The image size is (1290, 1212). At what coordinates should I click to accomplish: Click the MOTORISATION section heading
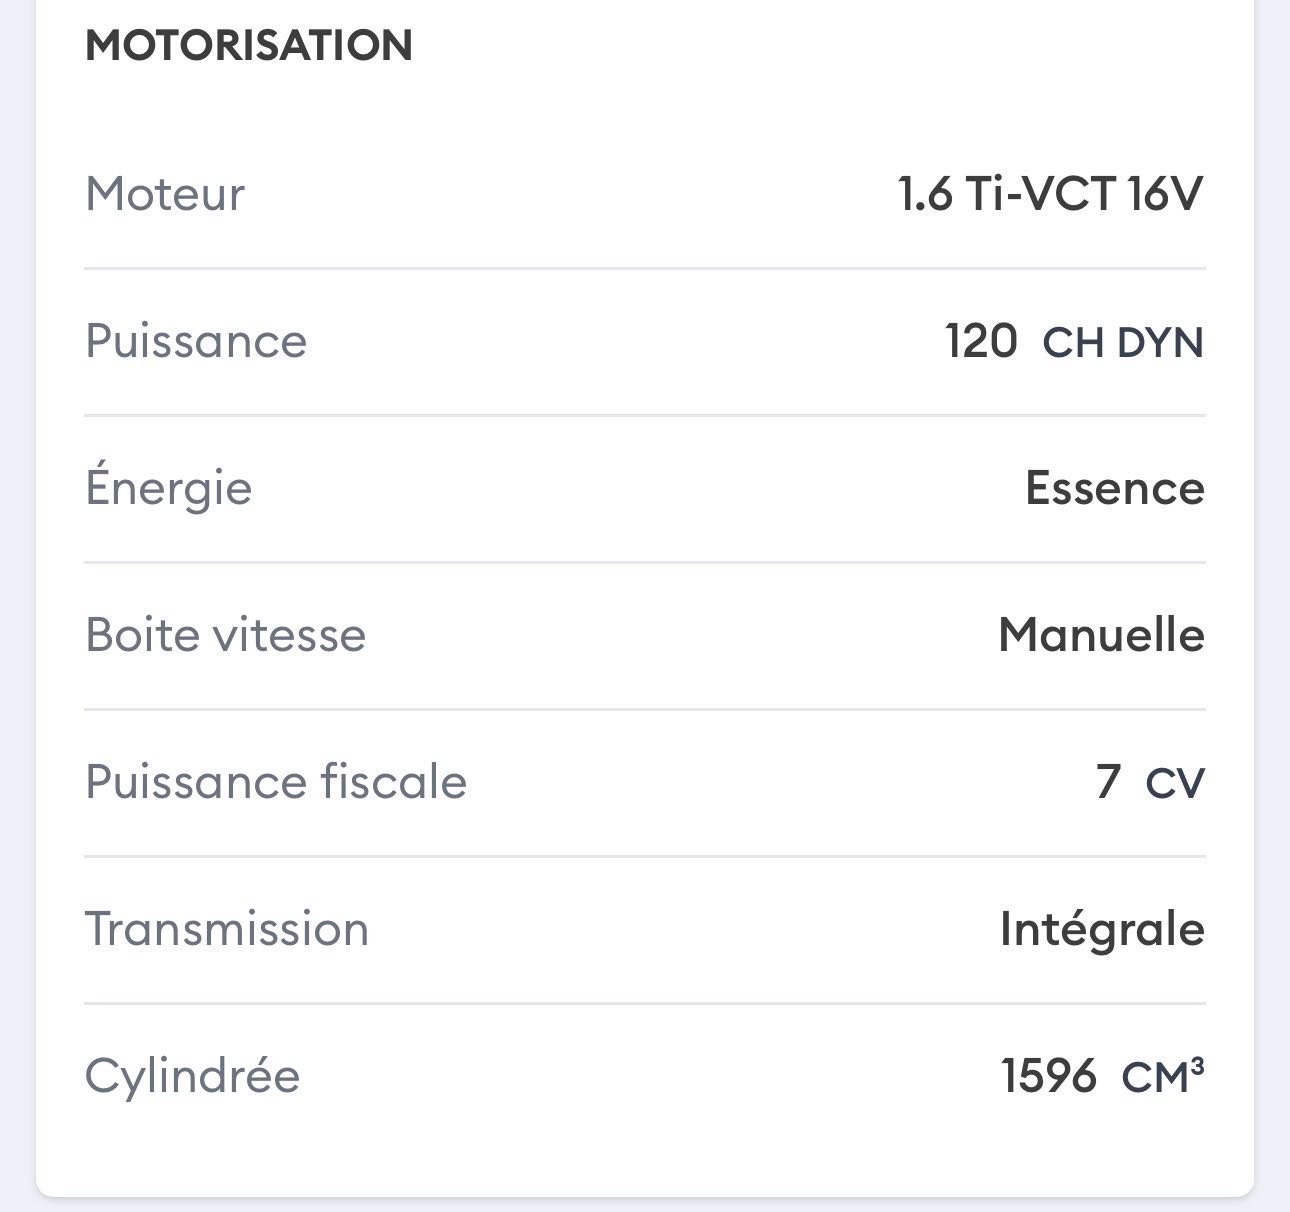click(249, 46)
